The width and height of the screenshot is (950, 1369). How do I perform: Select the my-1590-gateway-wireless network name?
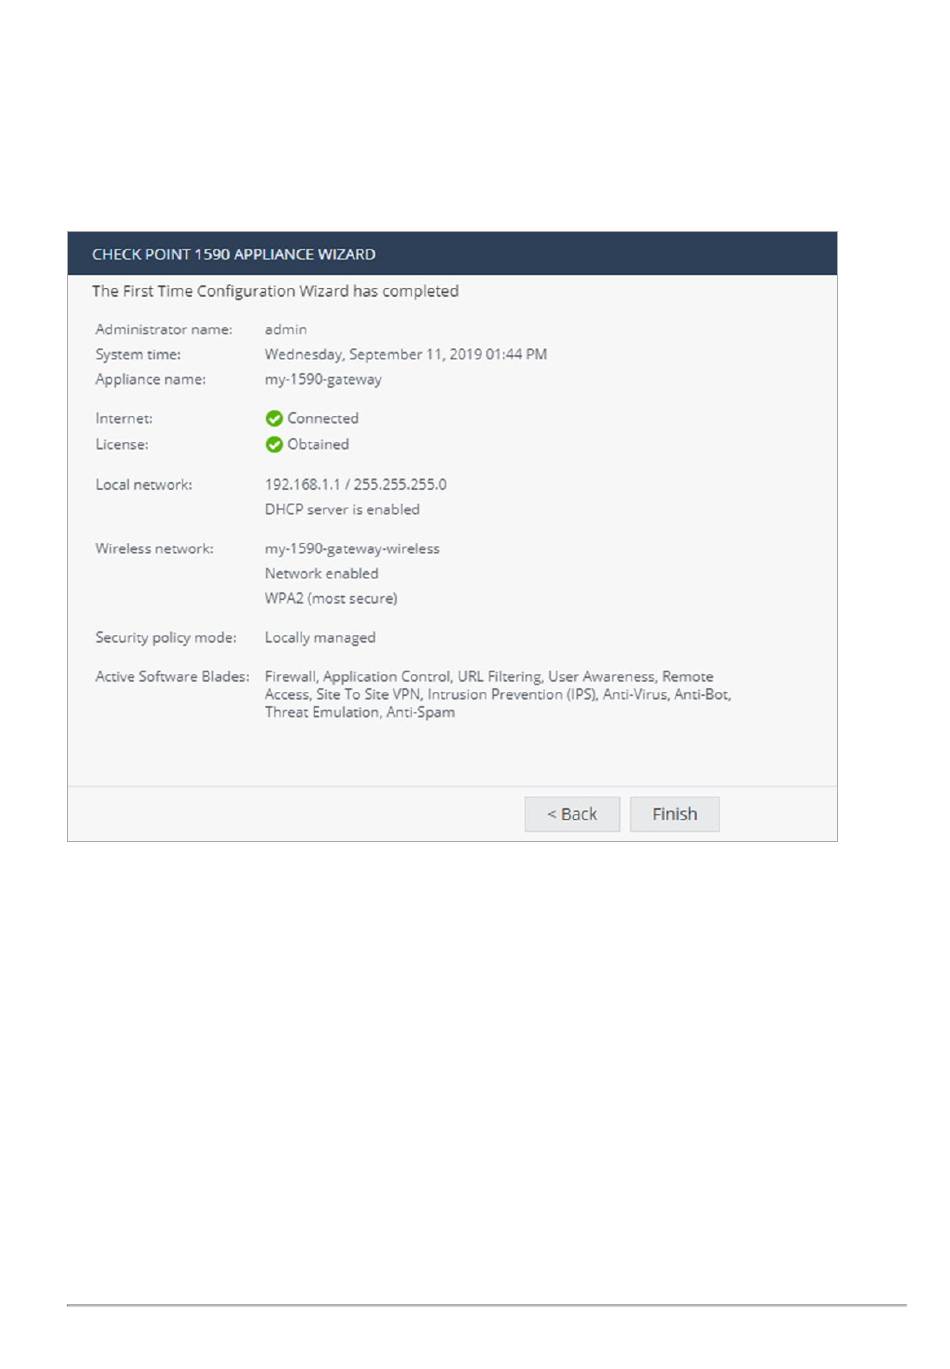pyautogui.click(x=352, y=548)
